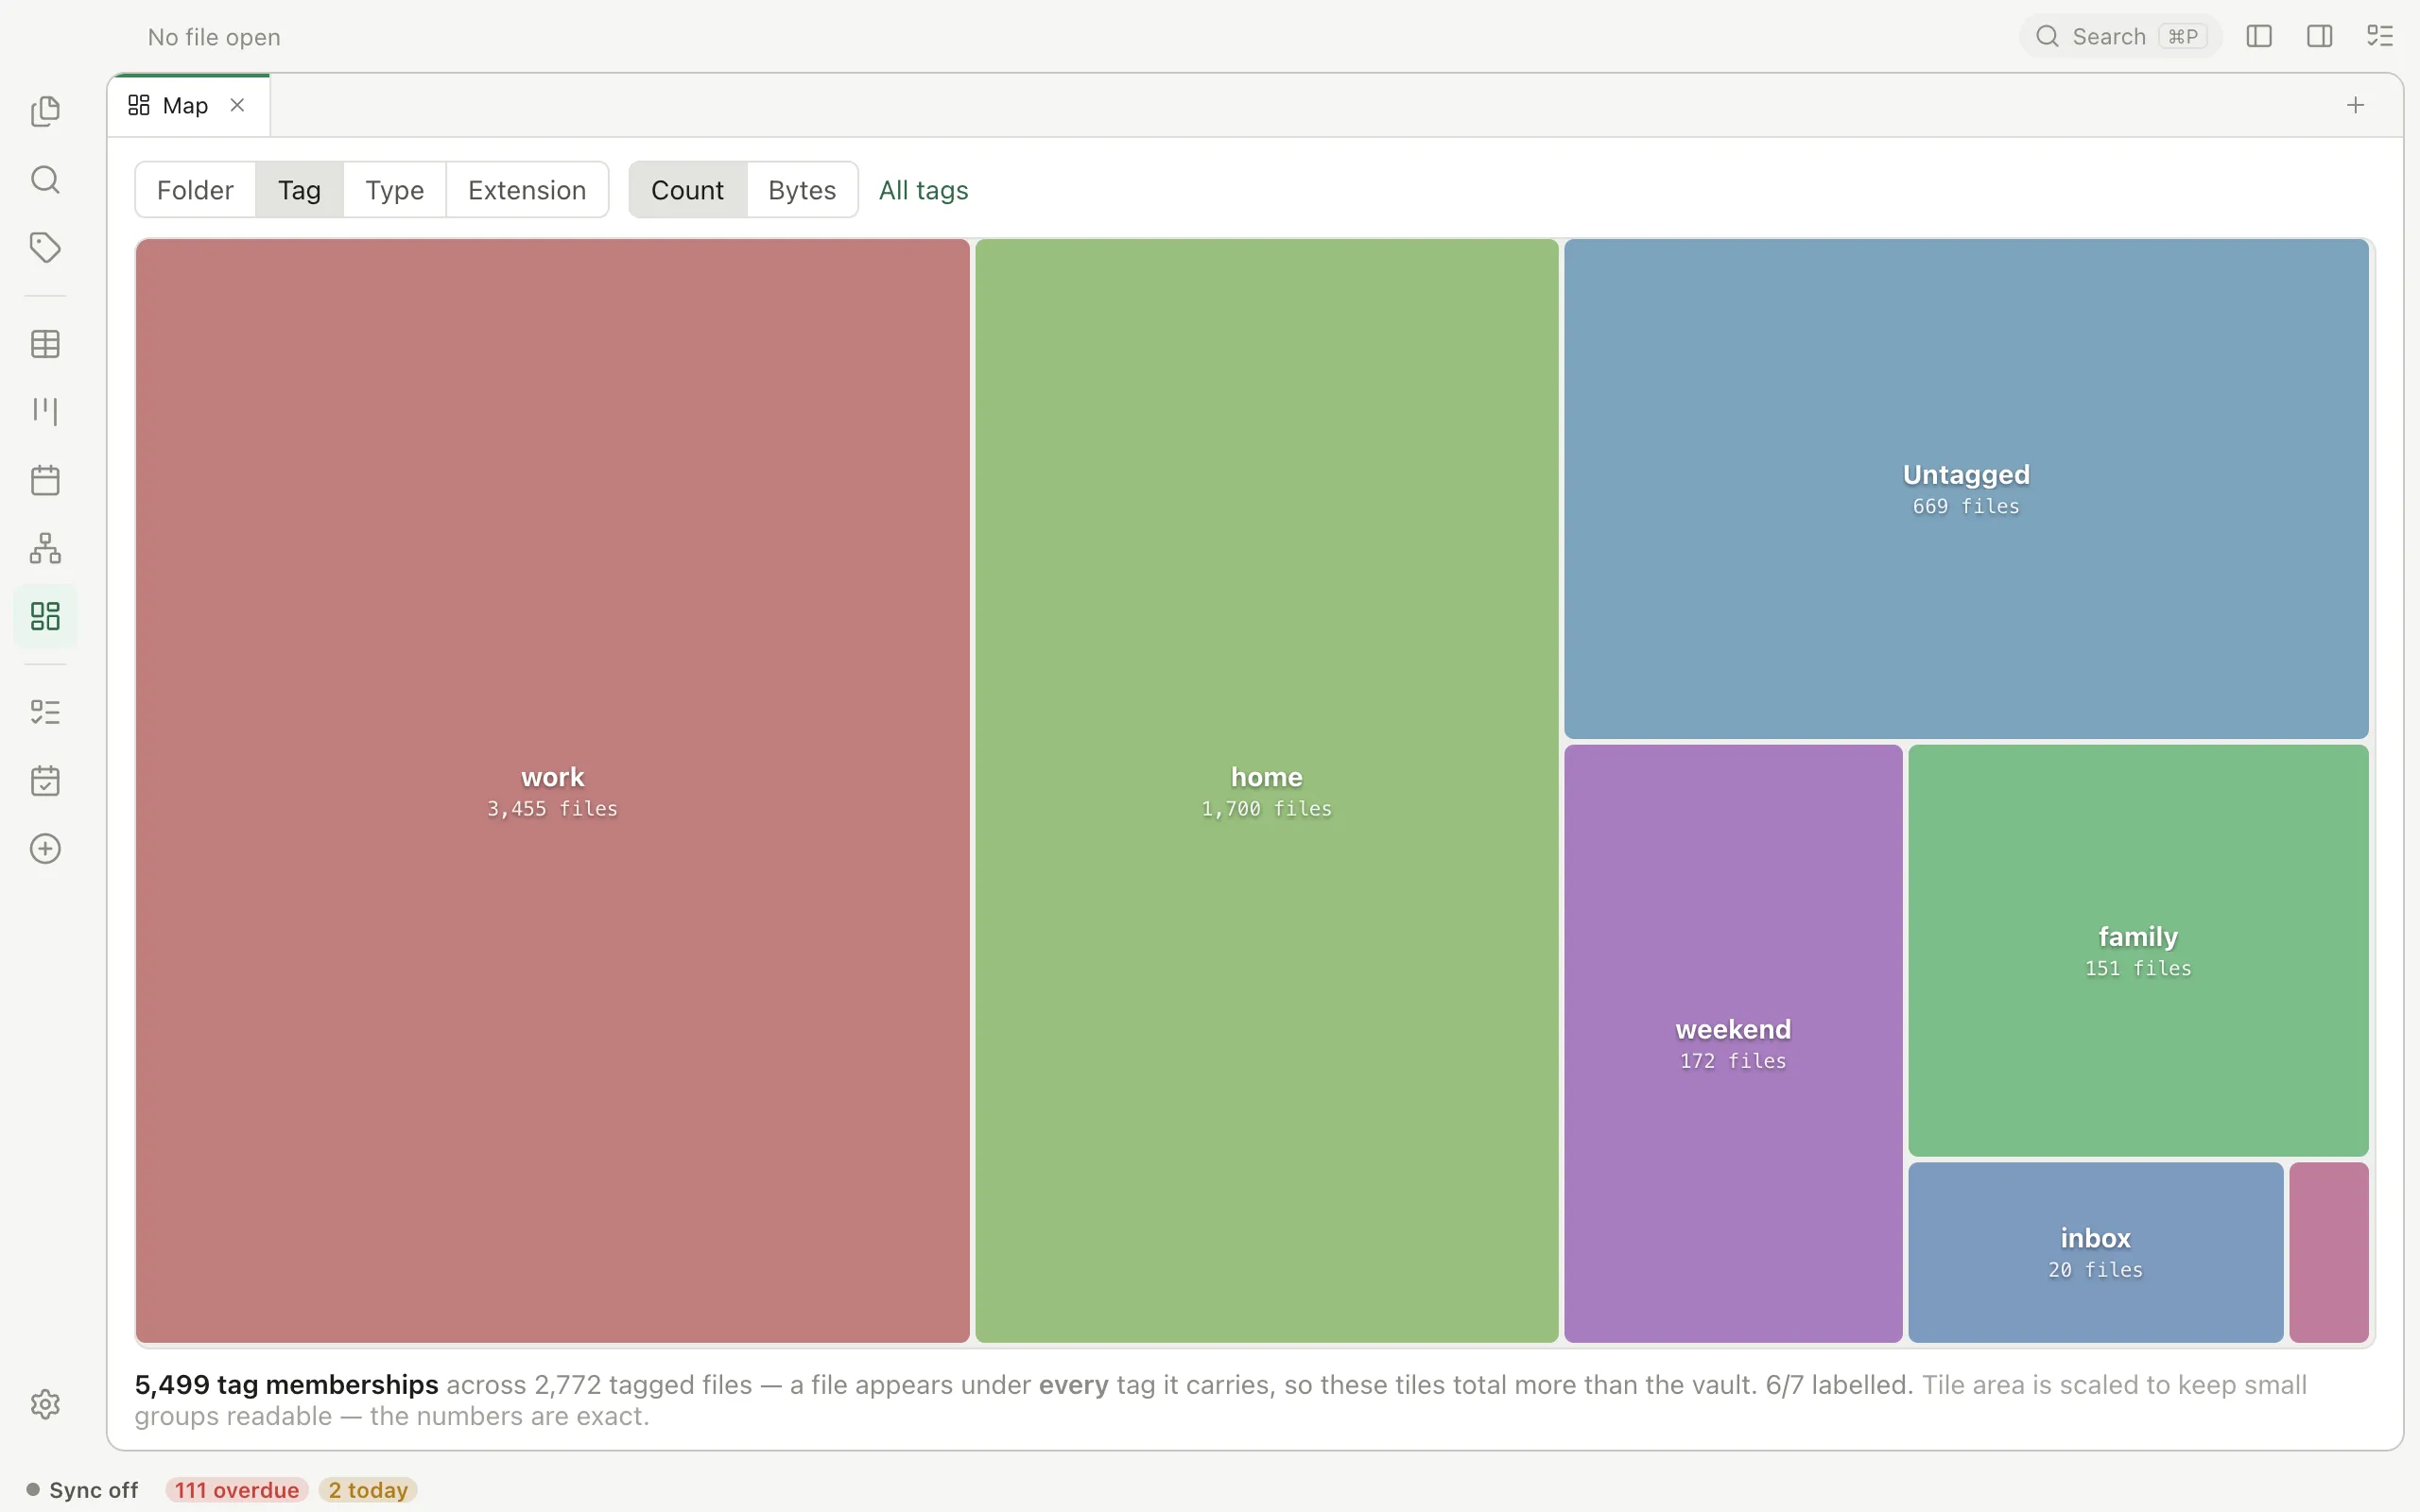Click the All tags breadcrumb link
Image resolution: width=2420 pixels, height=1512 pixels.
coord(923,190)
